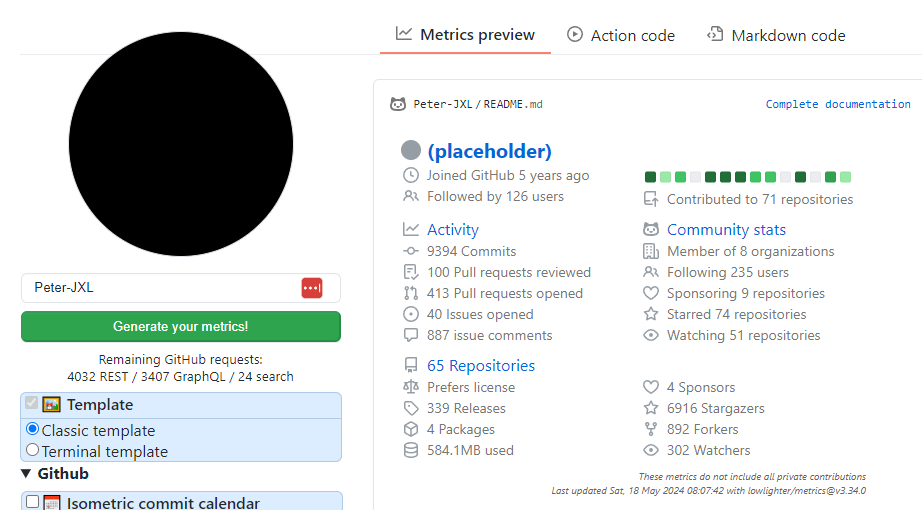Click the heart icon beside 4 Sponsors

point(651,386)
